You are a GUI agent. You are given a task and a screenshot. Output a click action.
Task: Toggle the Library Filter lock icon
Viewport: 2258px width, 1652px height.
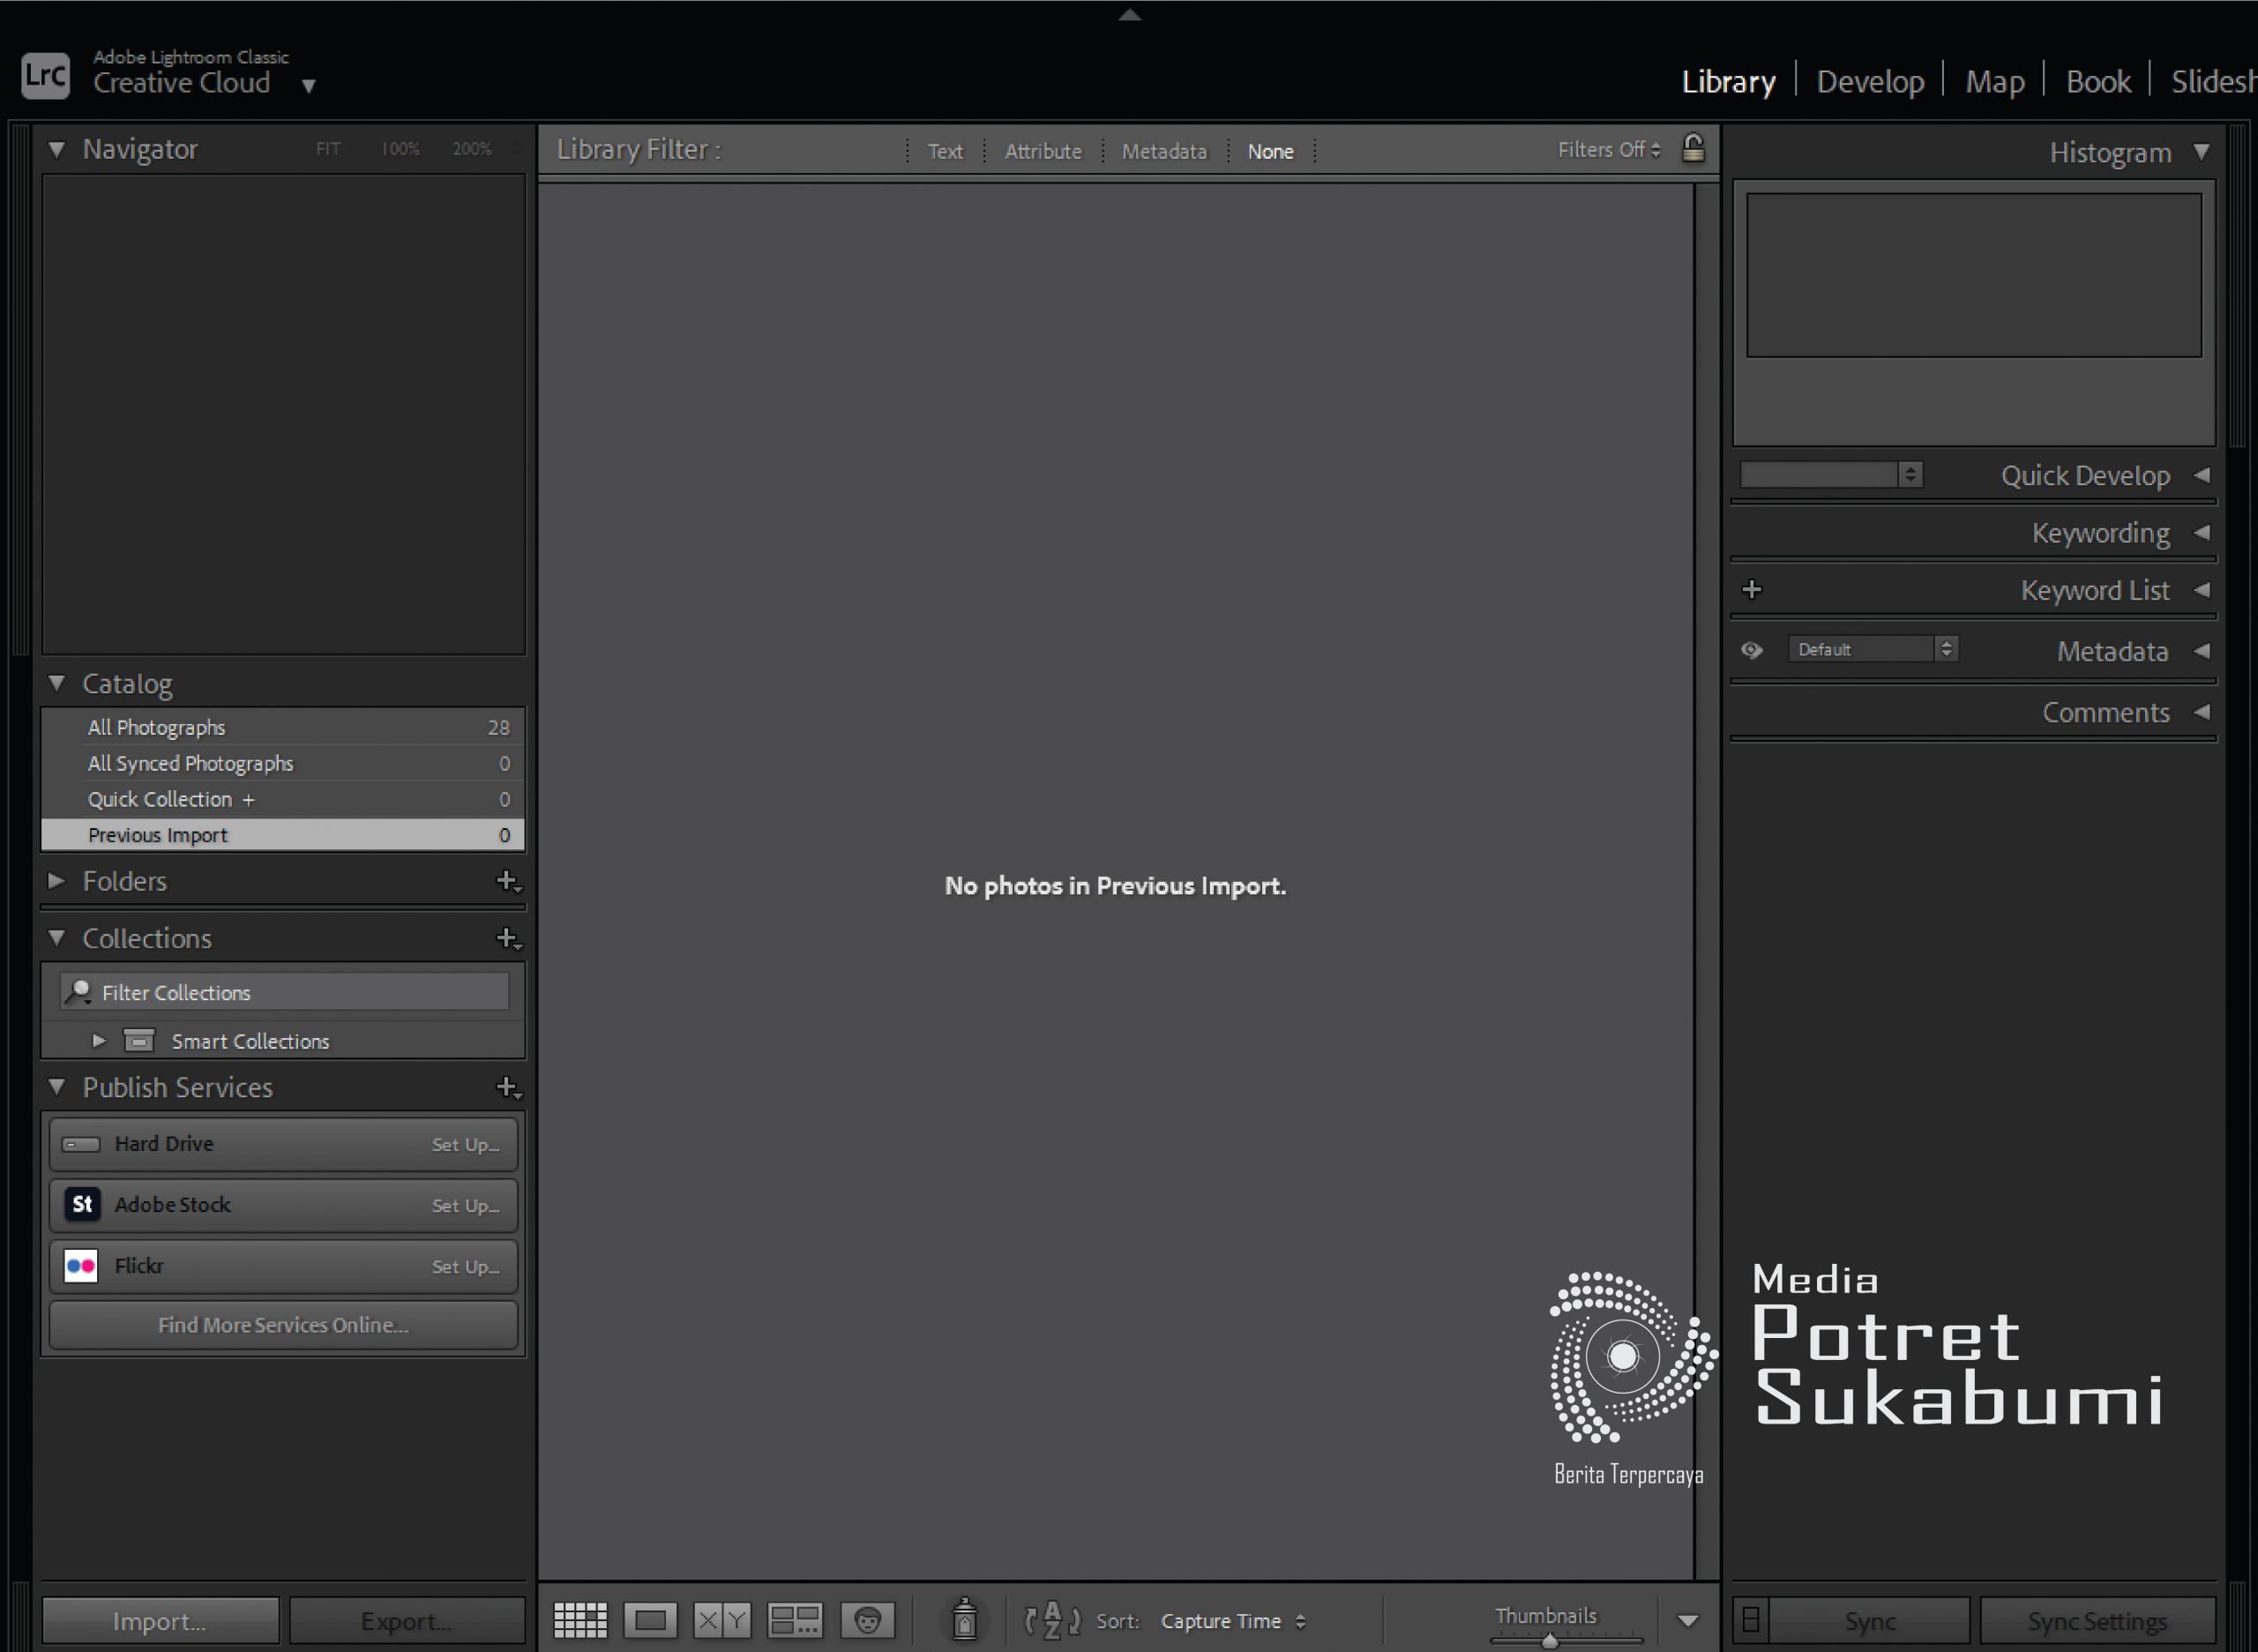click(1692, 148)
